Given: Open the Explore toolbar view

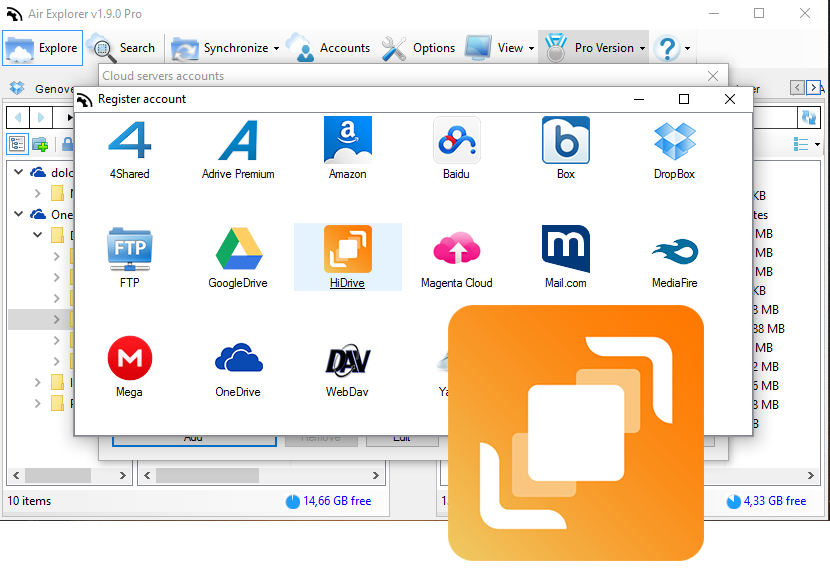Looking at the screenshot, I should coord(42,48).
